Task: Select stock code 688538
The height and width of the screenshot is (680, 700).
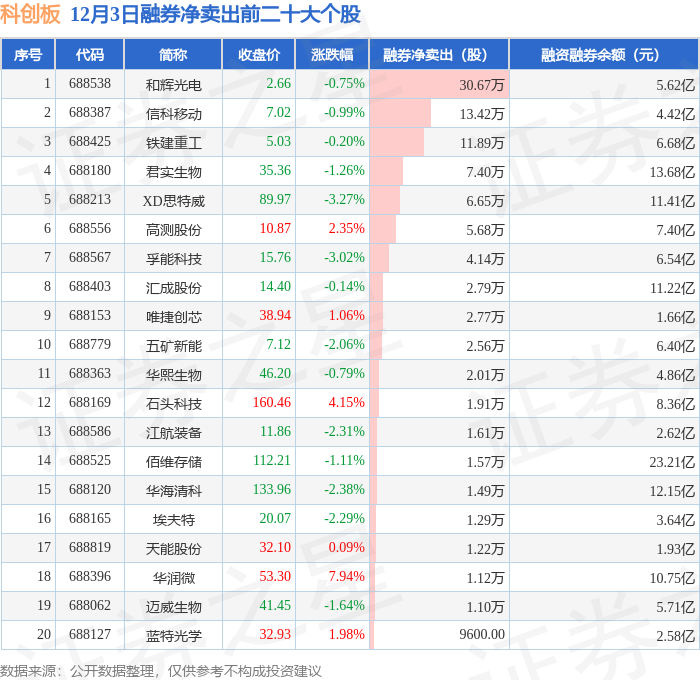Action: tap(89, 83)
